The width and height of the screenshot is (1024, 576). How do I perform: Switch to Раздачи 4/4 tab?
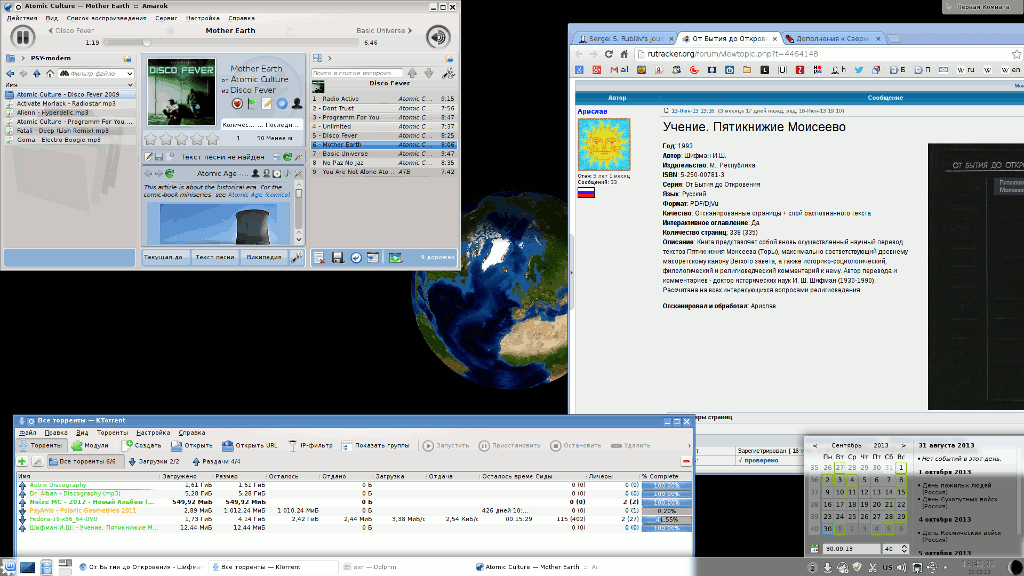[216, 462]
